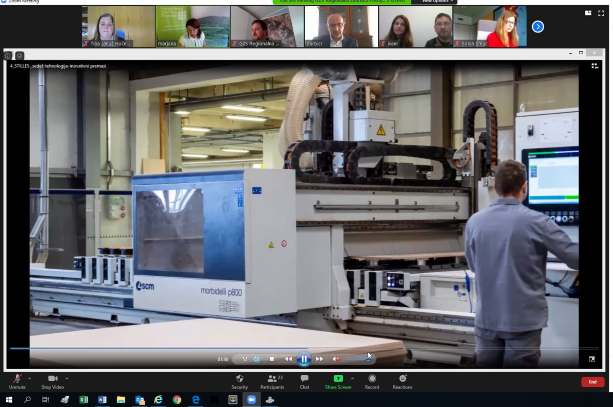The width and height of the screenshot is (613, 407).
Task: Click first icon in shared window title bar
Action: (8, 56)
